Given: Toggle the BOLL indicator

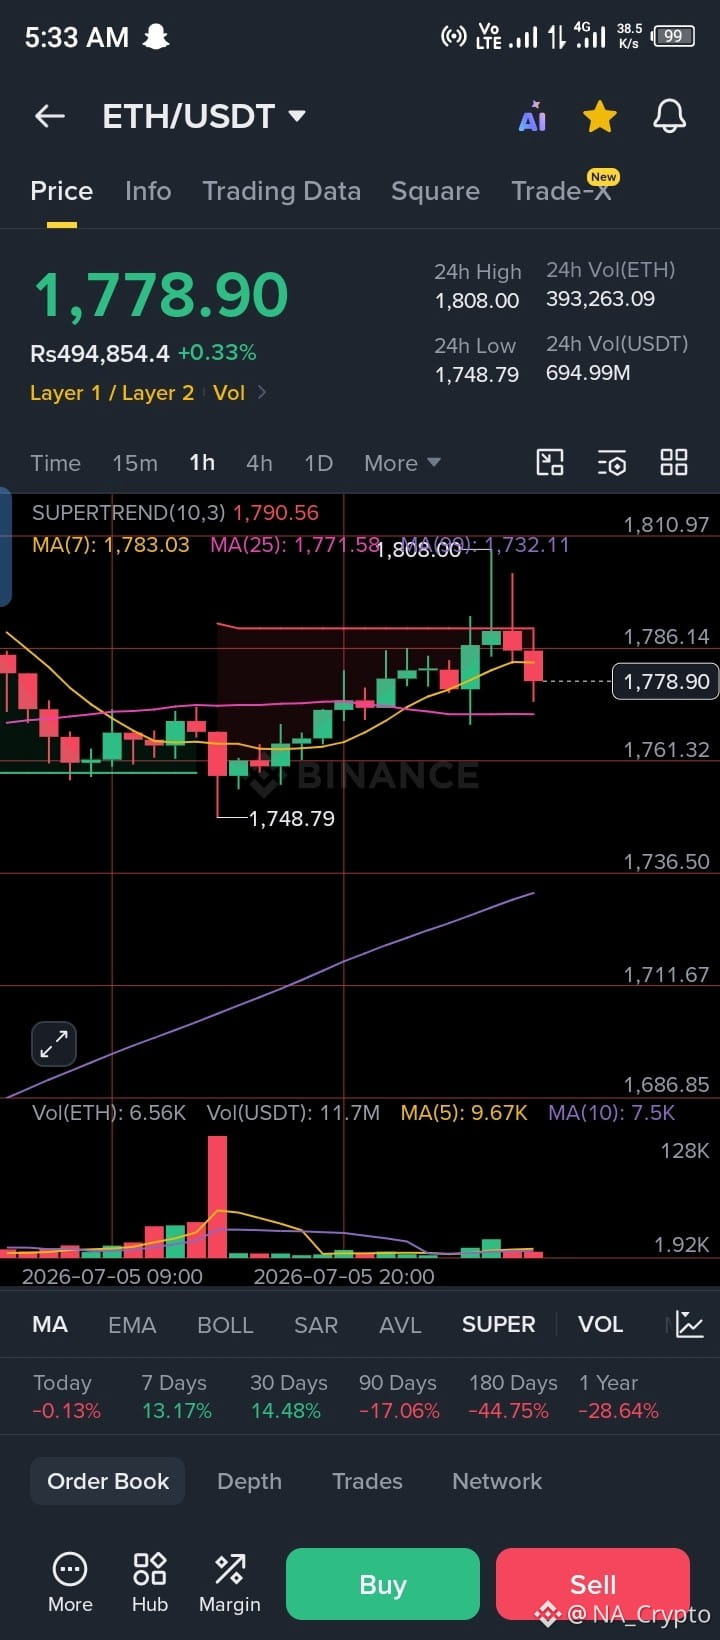Looking at the screenshot, I should (x=225, y=1325).
